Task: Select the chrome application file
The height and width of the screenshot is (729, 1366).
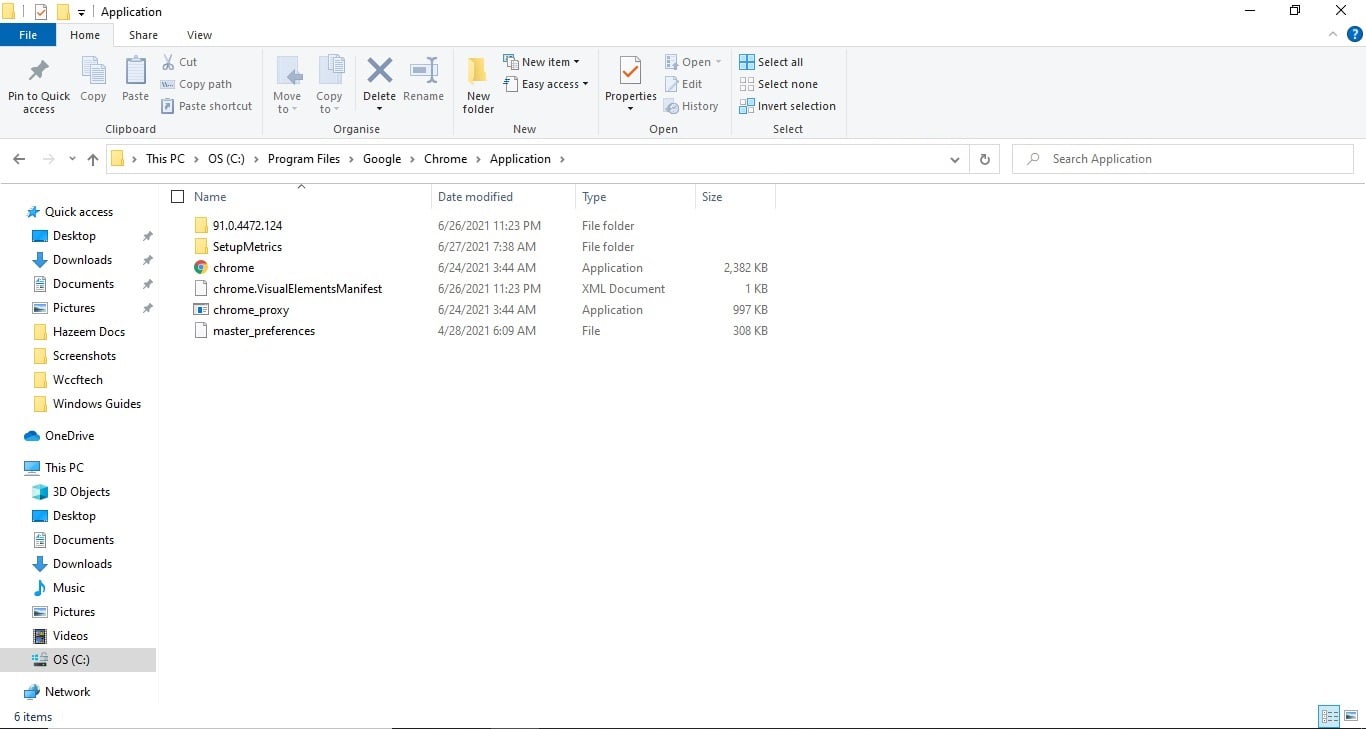Action: coord(233,268)
